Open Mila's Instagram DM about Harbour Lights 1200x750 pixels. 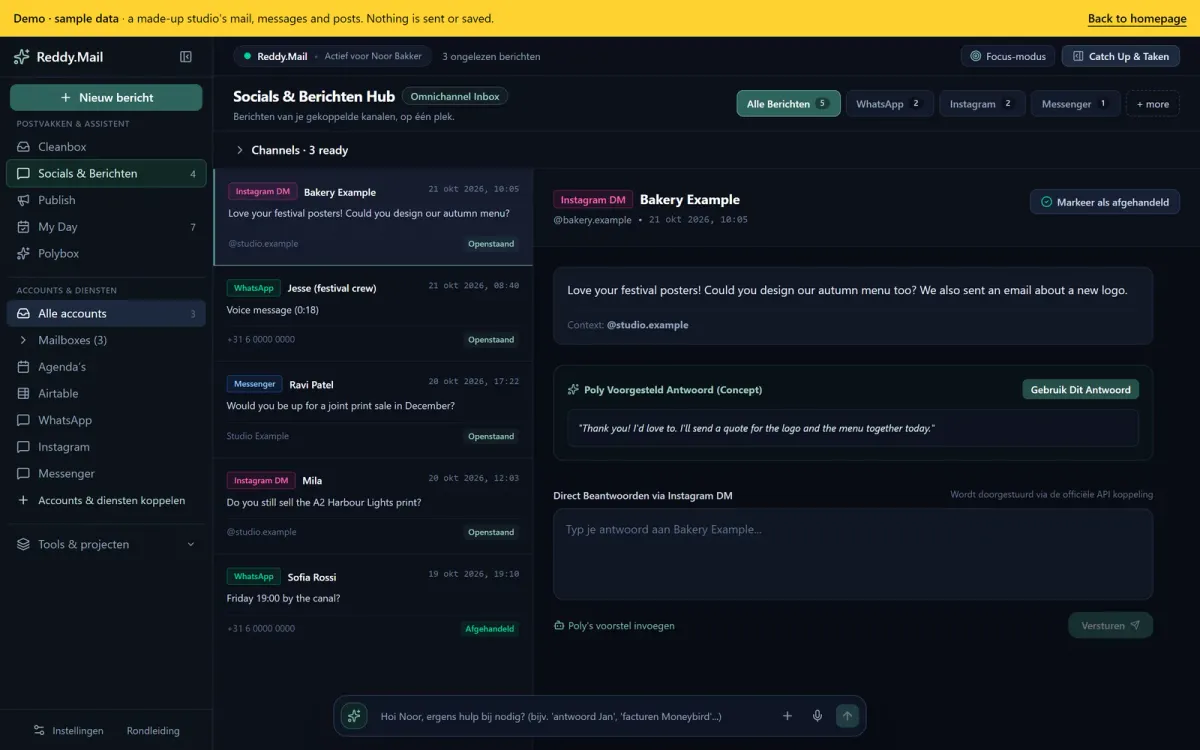373,506
